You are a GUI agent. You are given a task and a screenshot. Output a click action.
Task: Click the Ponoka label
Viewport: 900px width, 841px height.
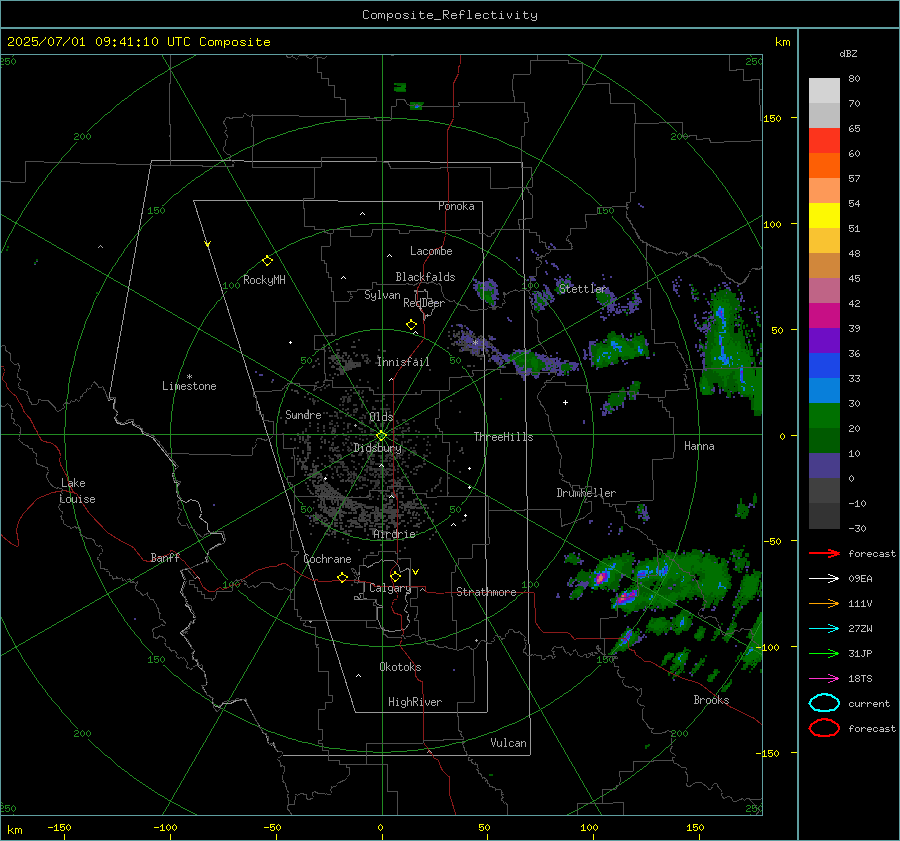[x=456, y=206]
